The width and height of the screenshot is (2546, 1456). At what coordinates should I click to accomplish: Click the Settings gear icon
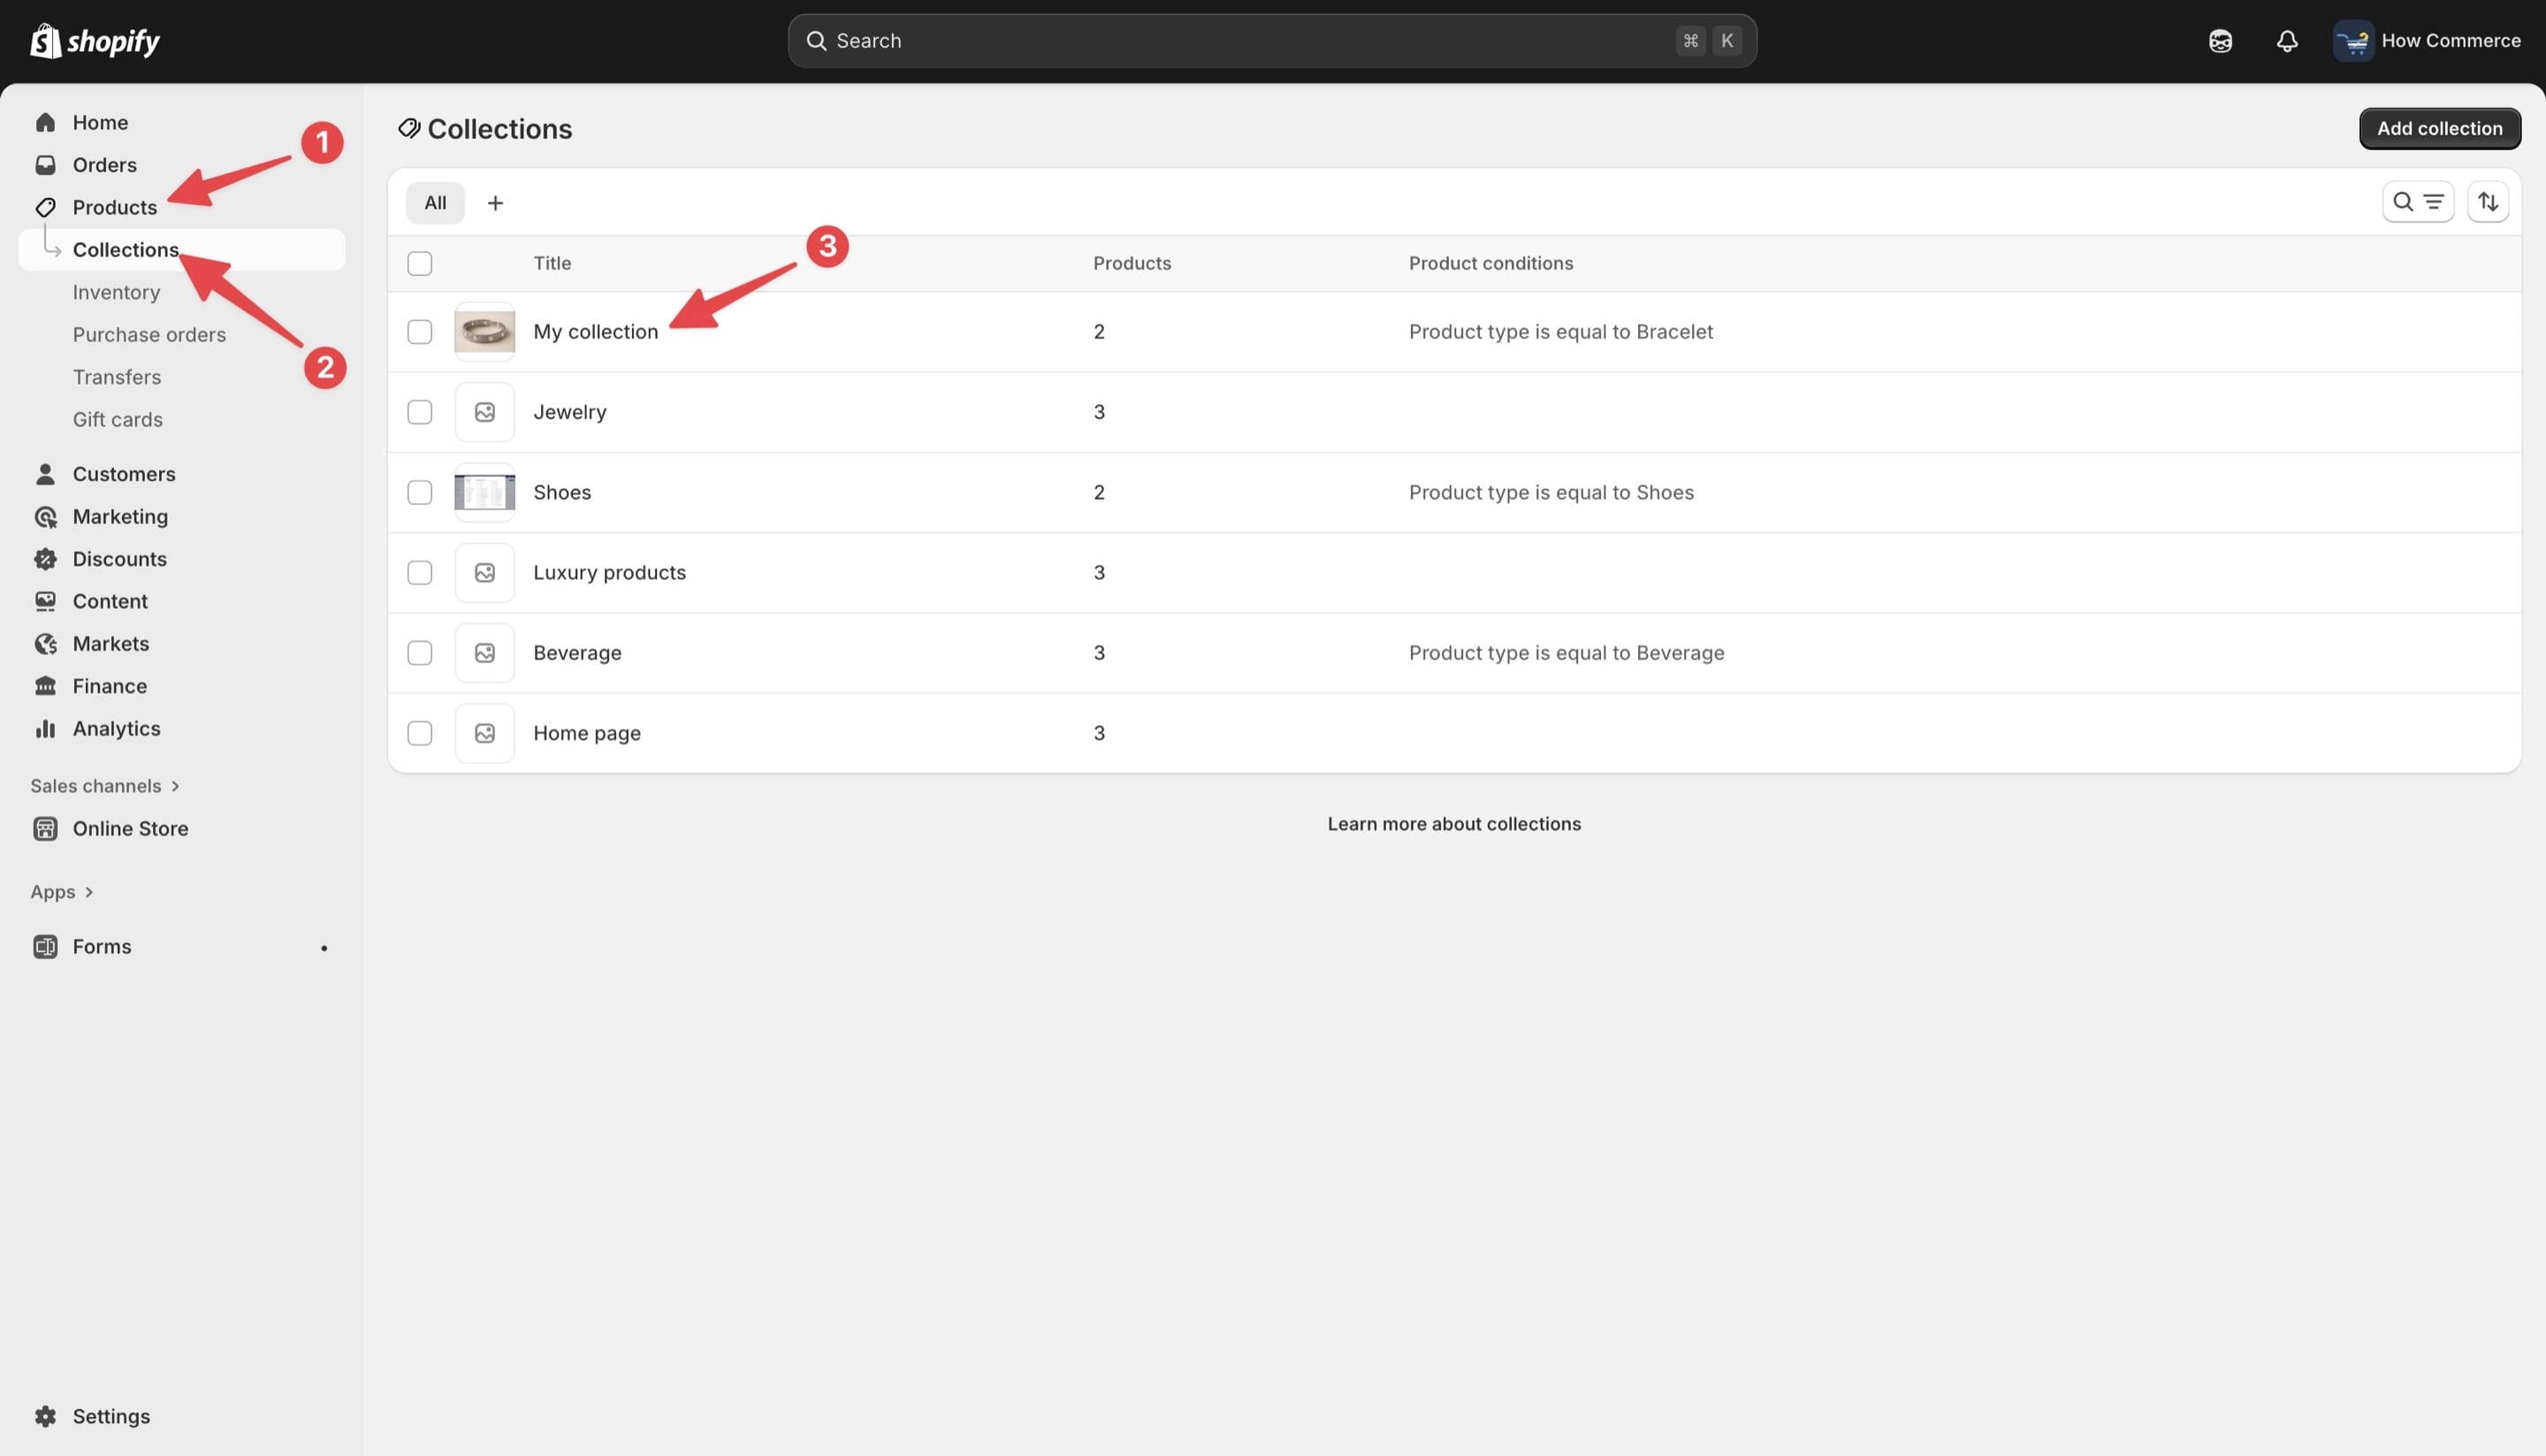(45, 1416)
